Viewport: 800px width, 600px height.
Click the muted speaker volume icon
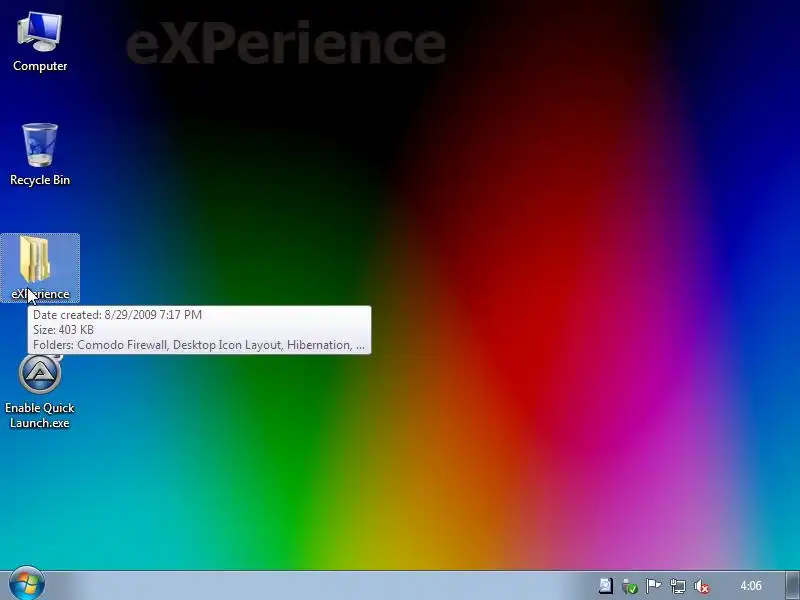702,586
